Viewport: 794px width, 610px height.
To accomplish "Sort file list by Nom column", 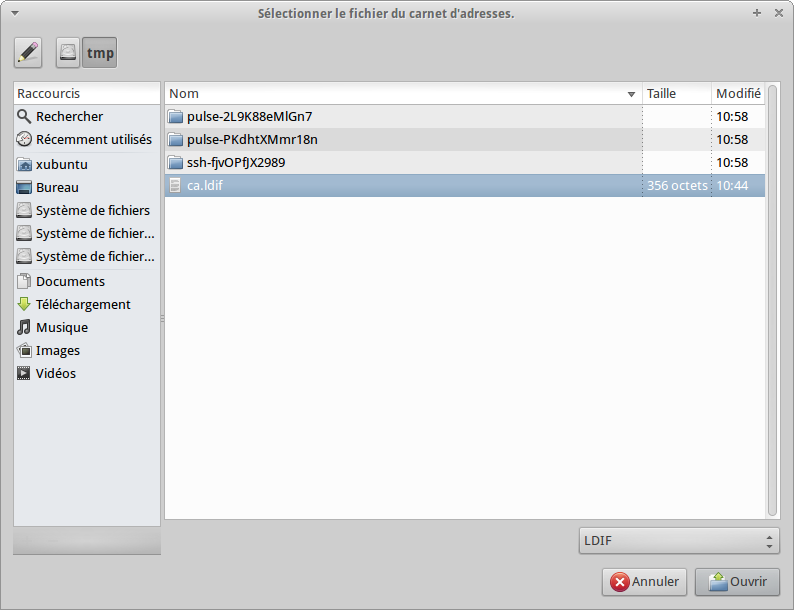I will (400, 94).
